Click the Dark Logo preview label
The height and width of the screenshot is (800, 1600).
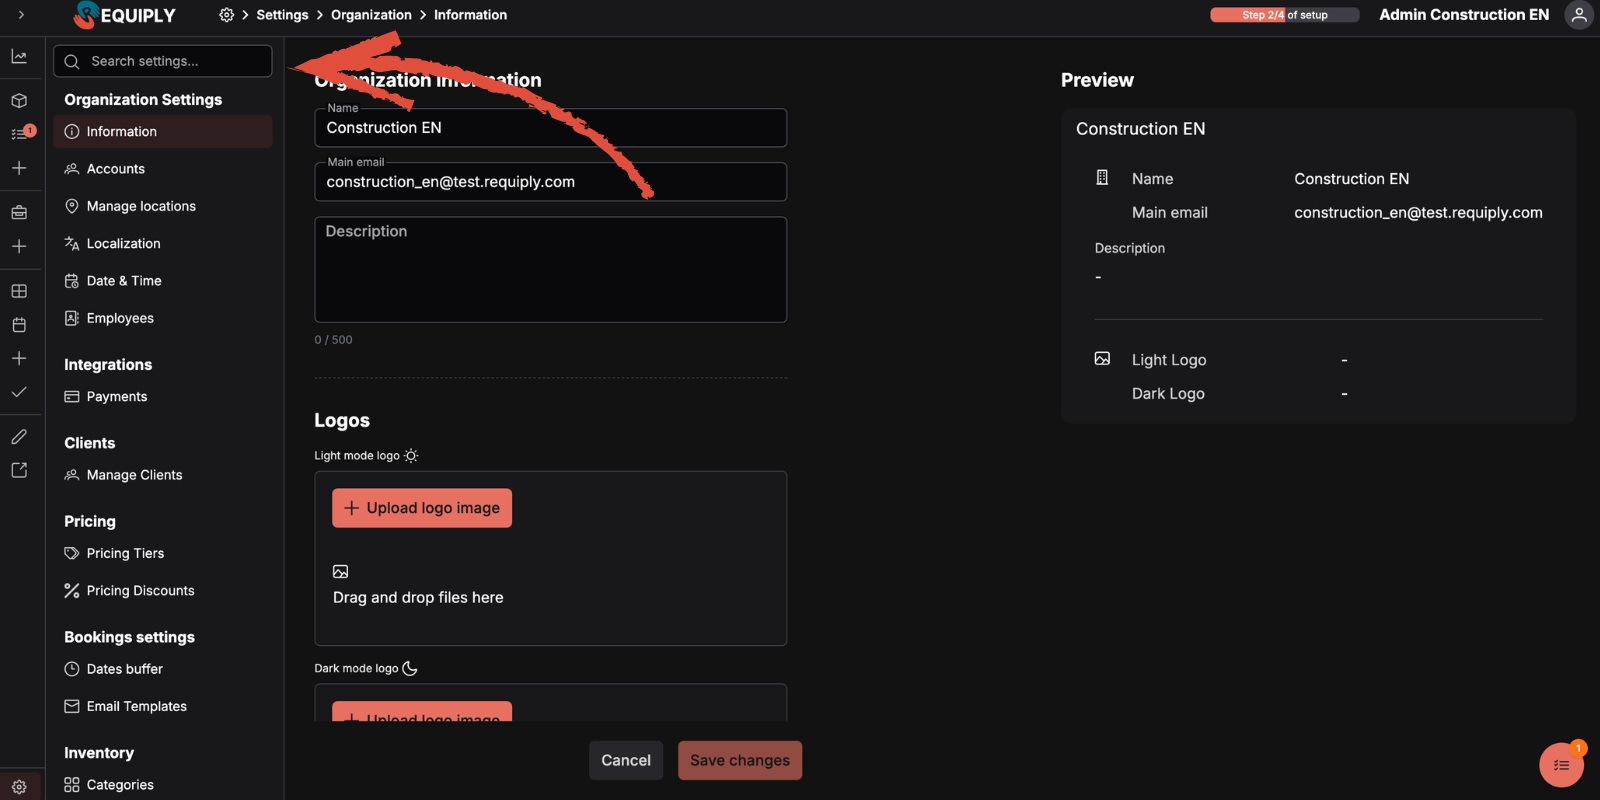coord(1168,394)
